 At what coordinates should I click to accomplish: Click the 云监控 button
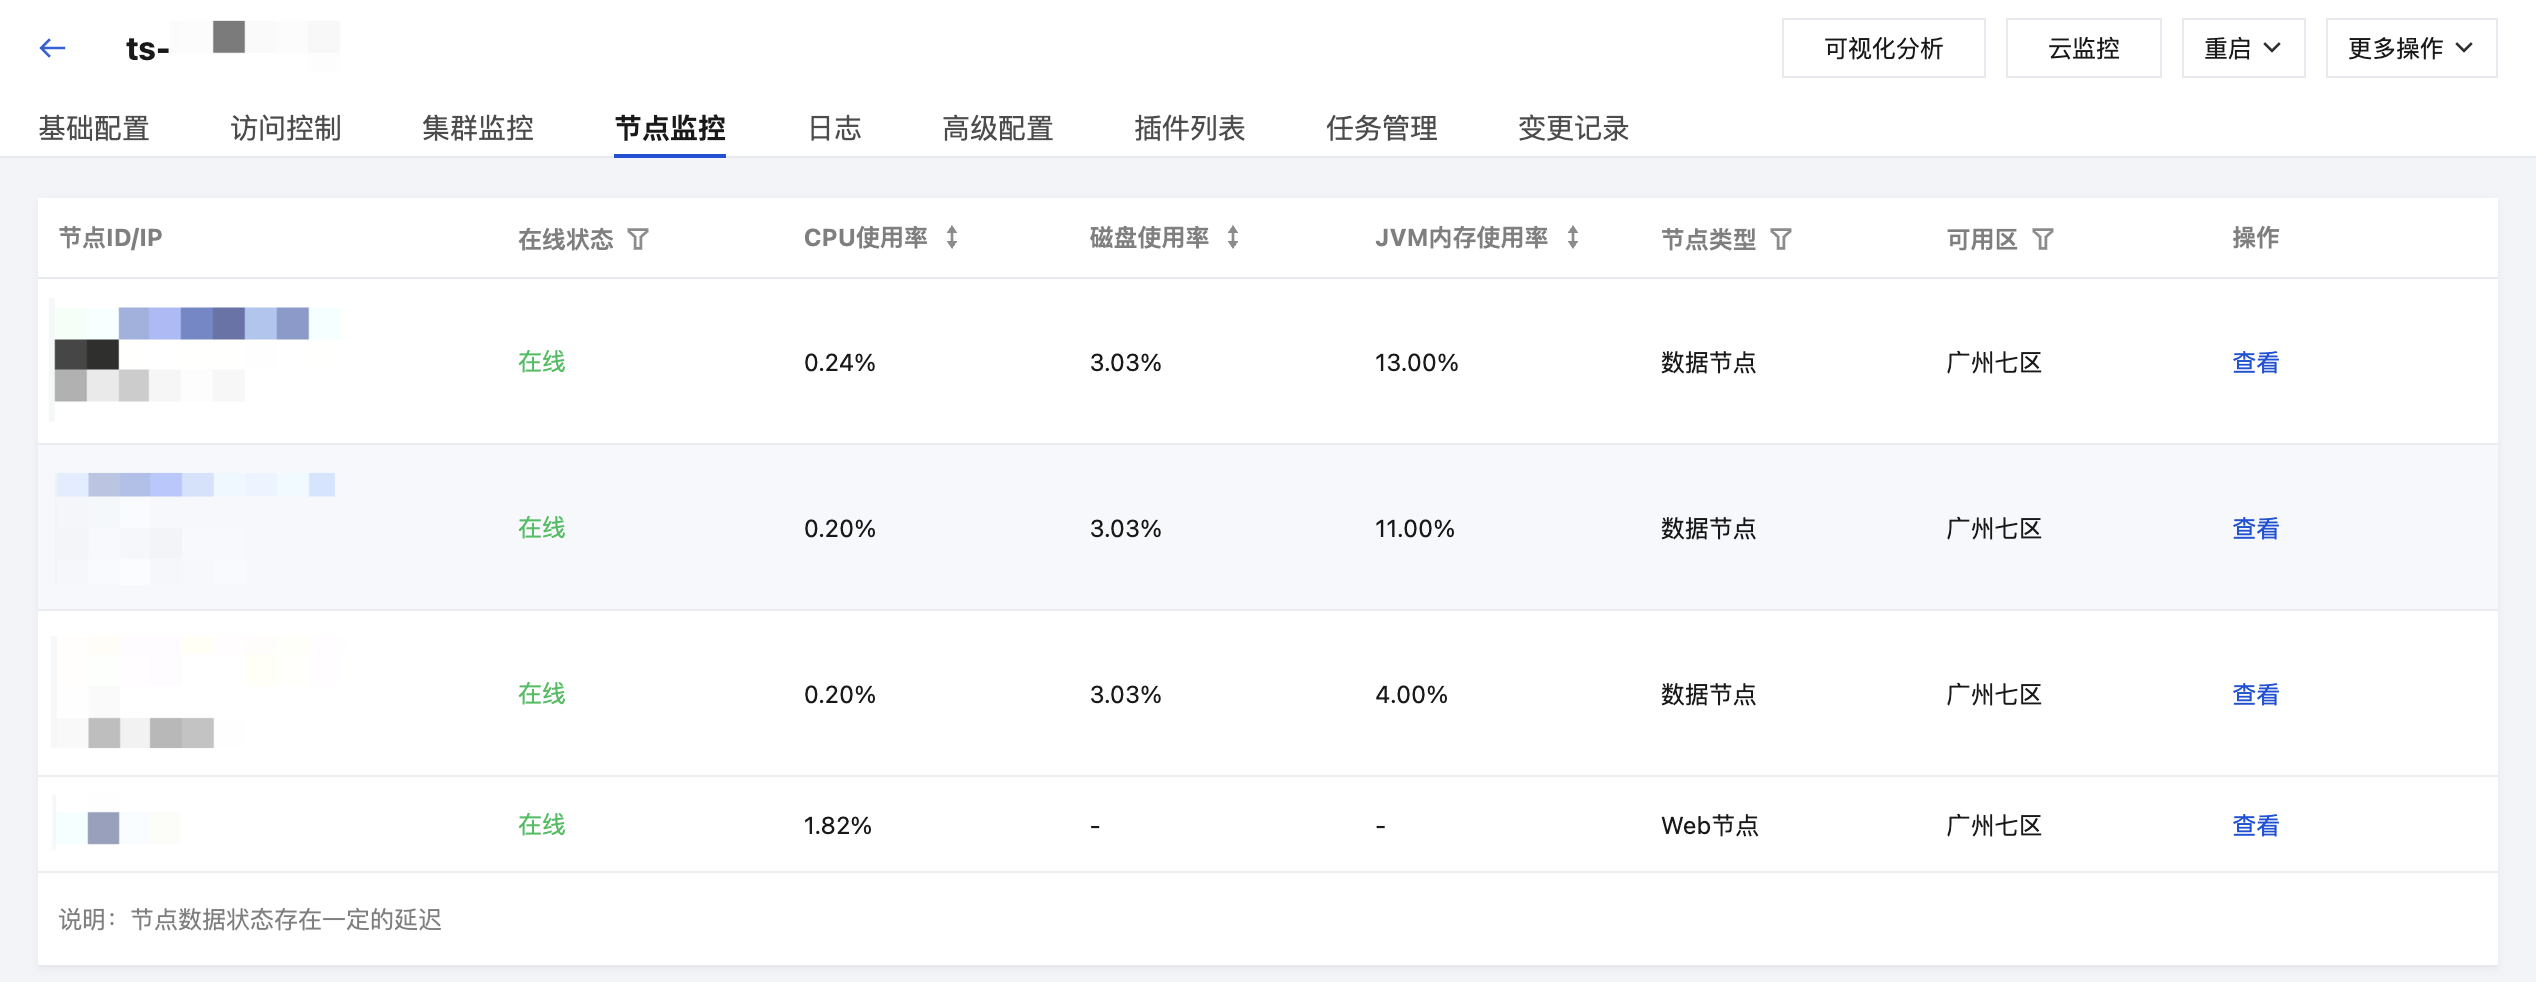pyautogui.click(x=2083, y=48)
